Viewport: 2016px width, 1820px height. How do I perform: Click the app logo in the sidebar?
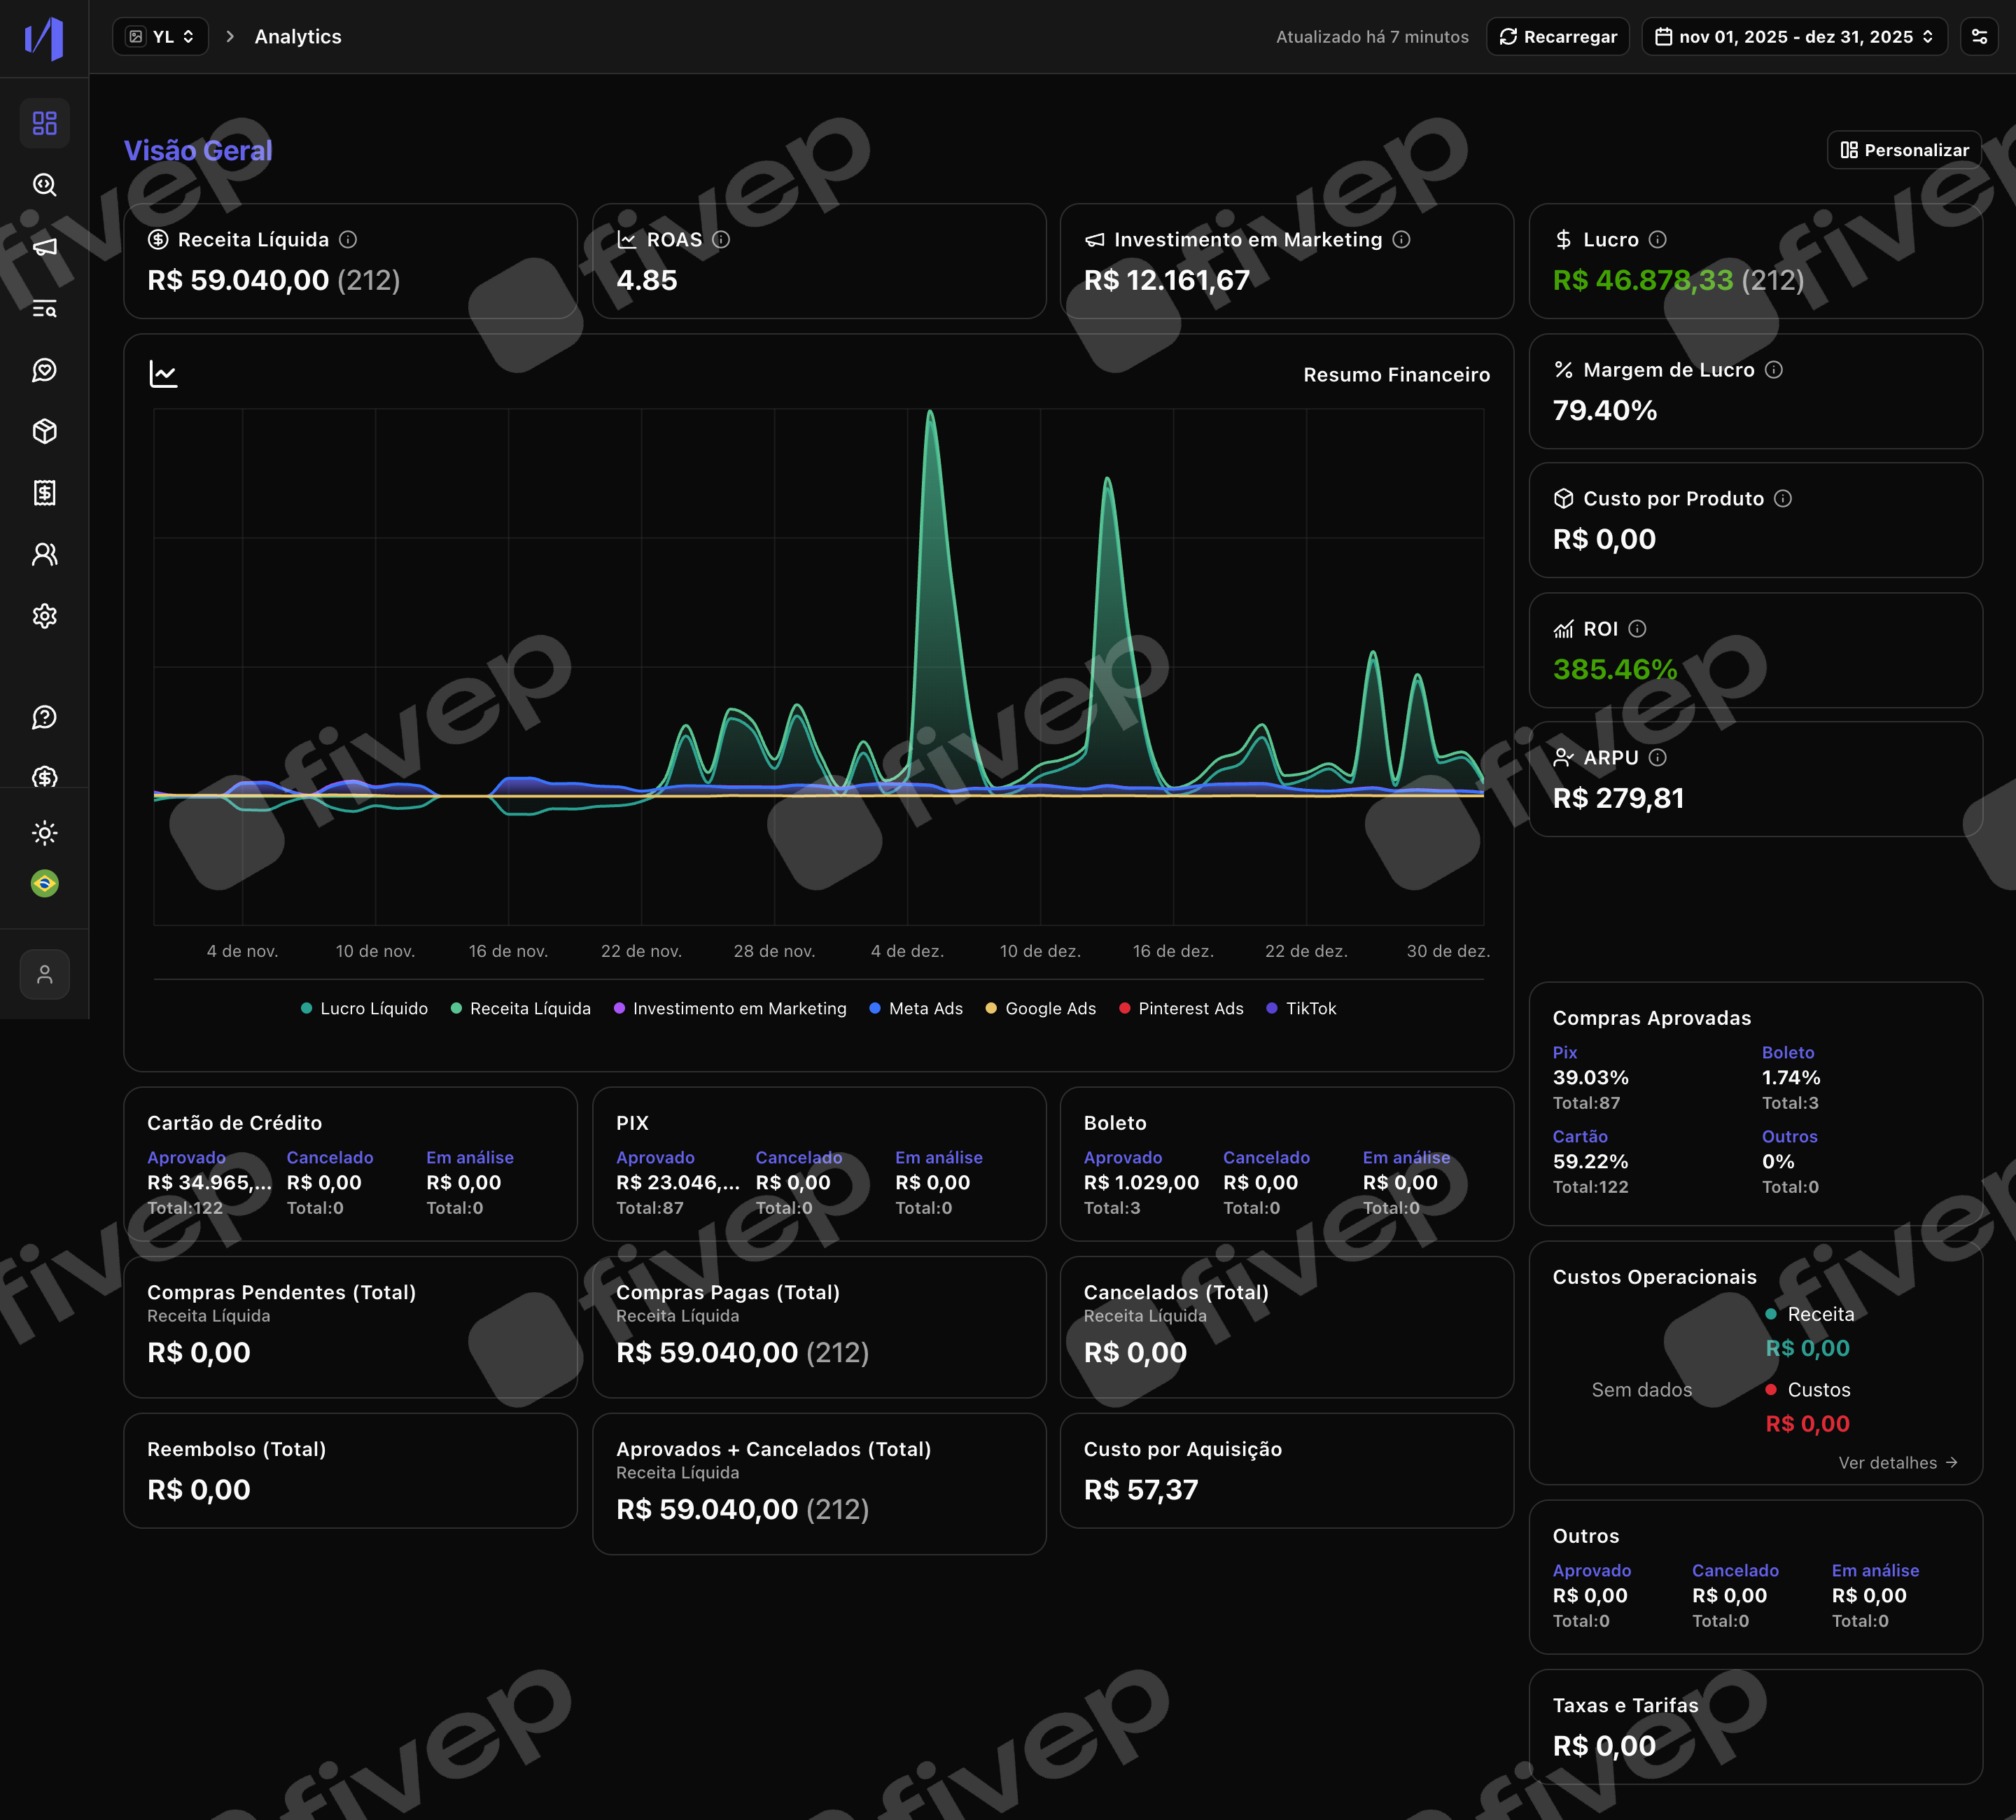click(44, 38)
